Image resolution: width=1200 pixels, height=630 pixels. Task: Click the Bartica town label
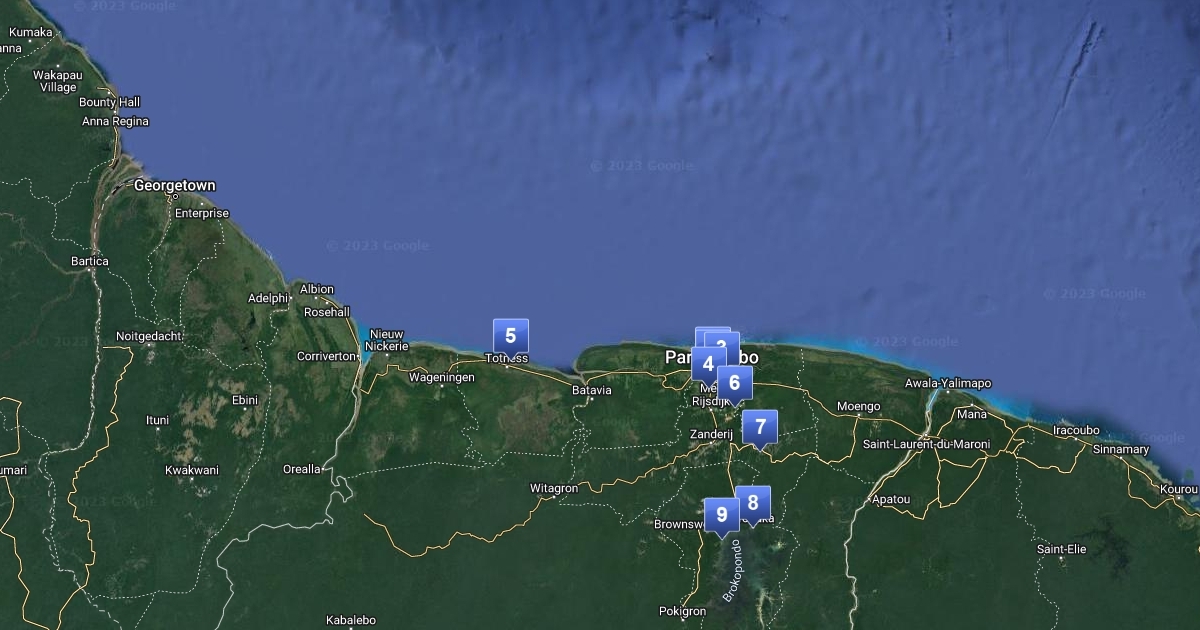(89, 262)
